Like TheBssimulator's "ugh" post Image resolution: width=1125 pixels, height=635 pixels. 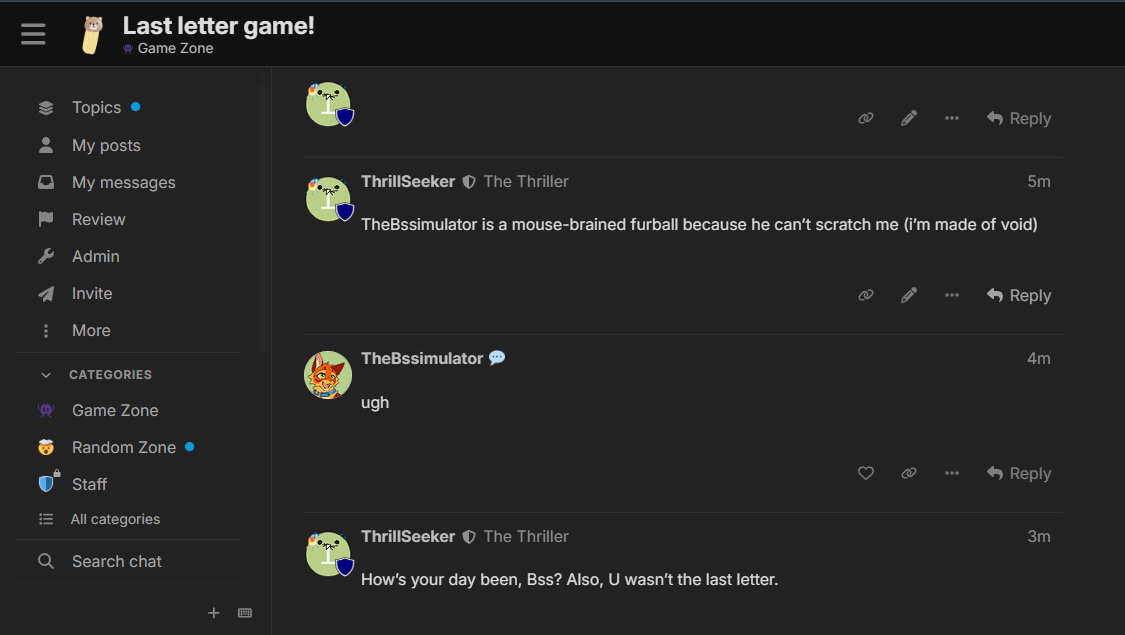(866, 474)
